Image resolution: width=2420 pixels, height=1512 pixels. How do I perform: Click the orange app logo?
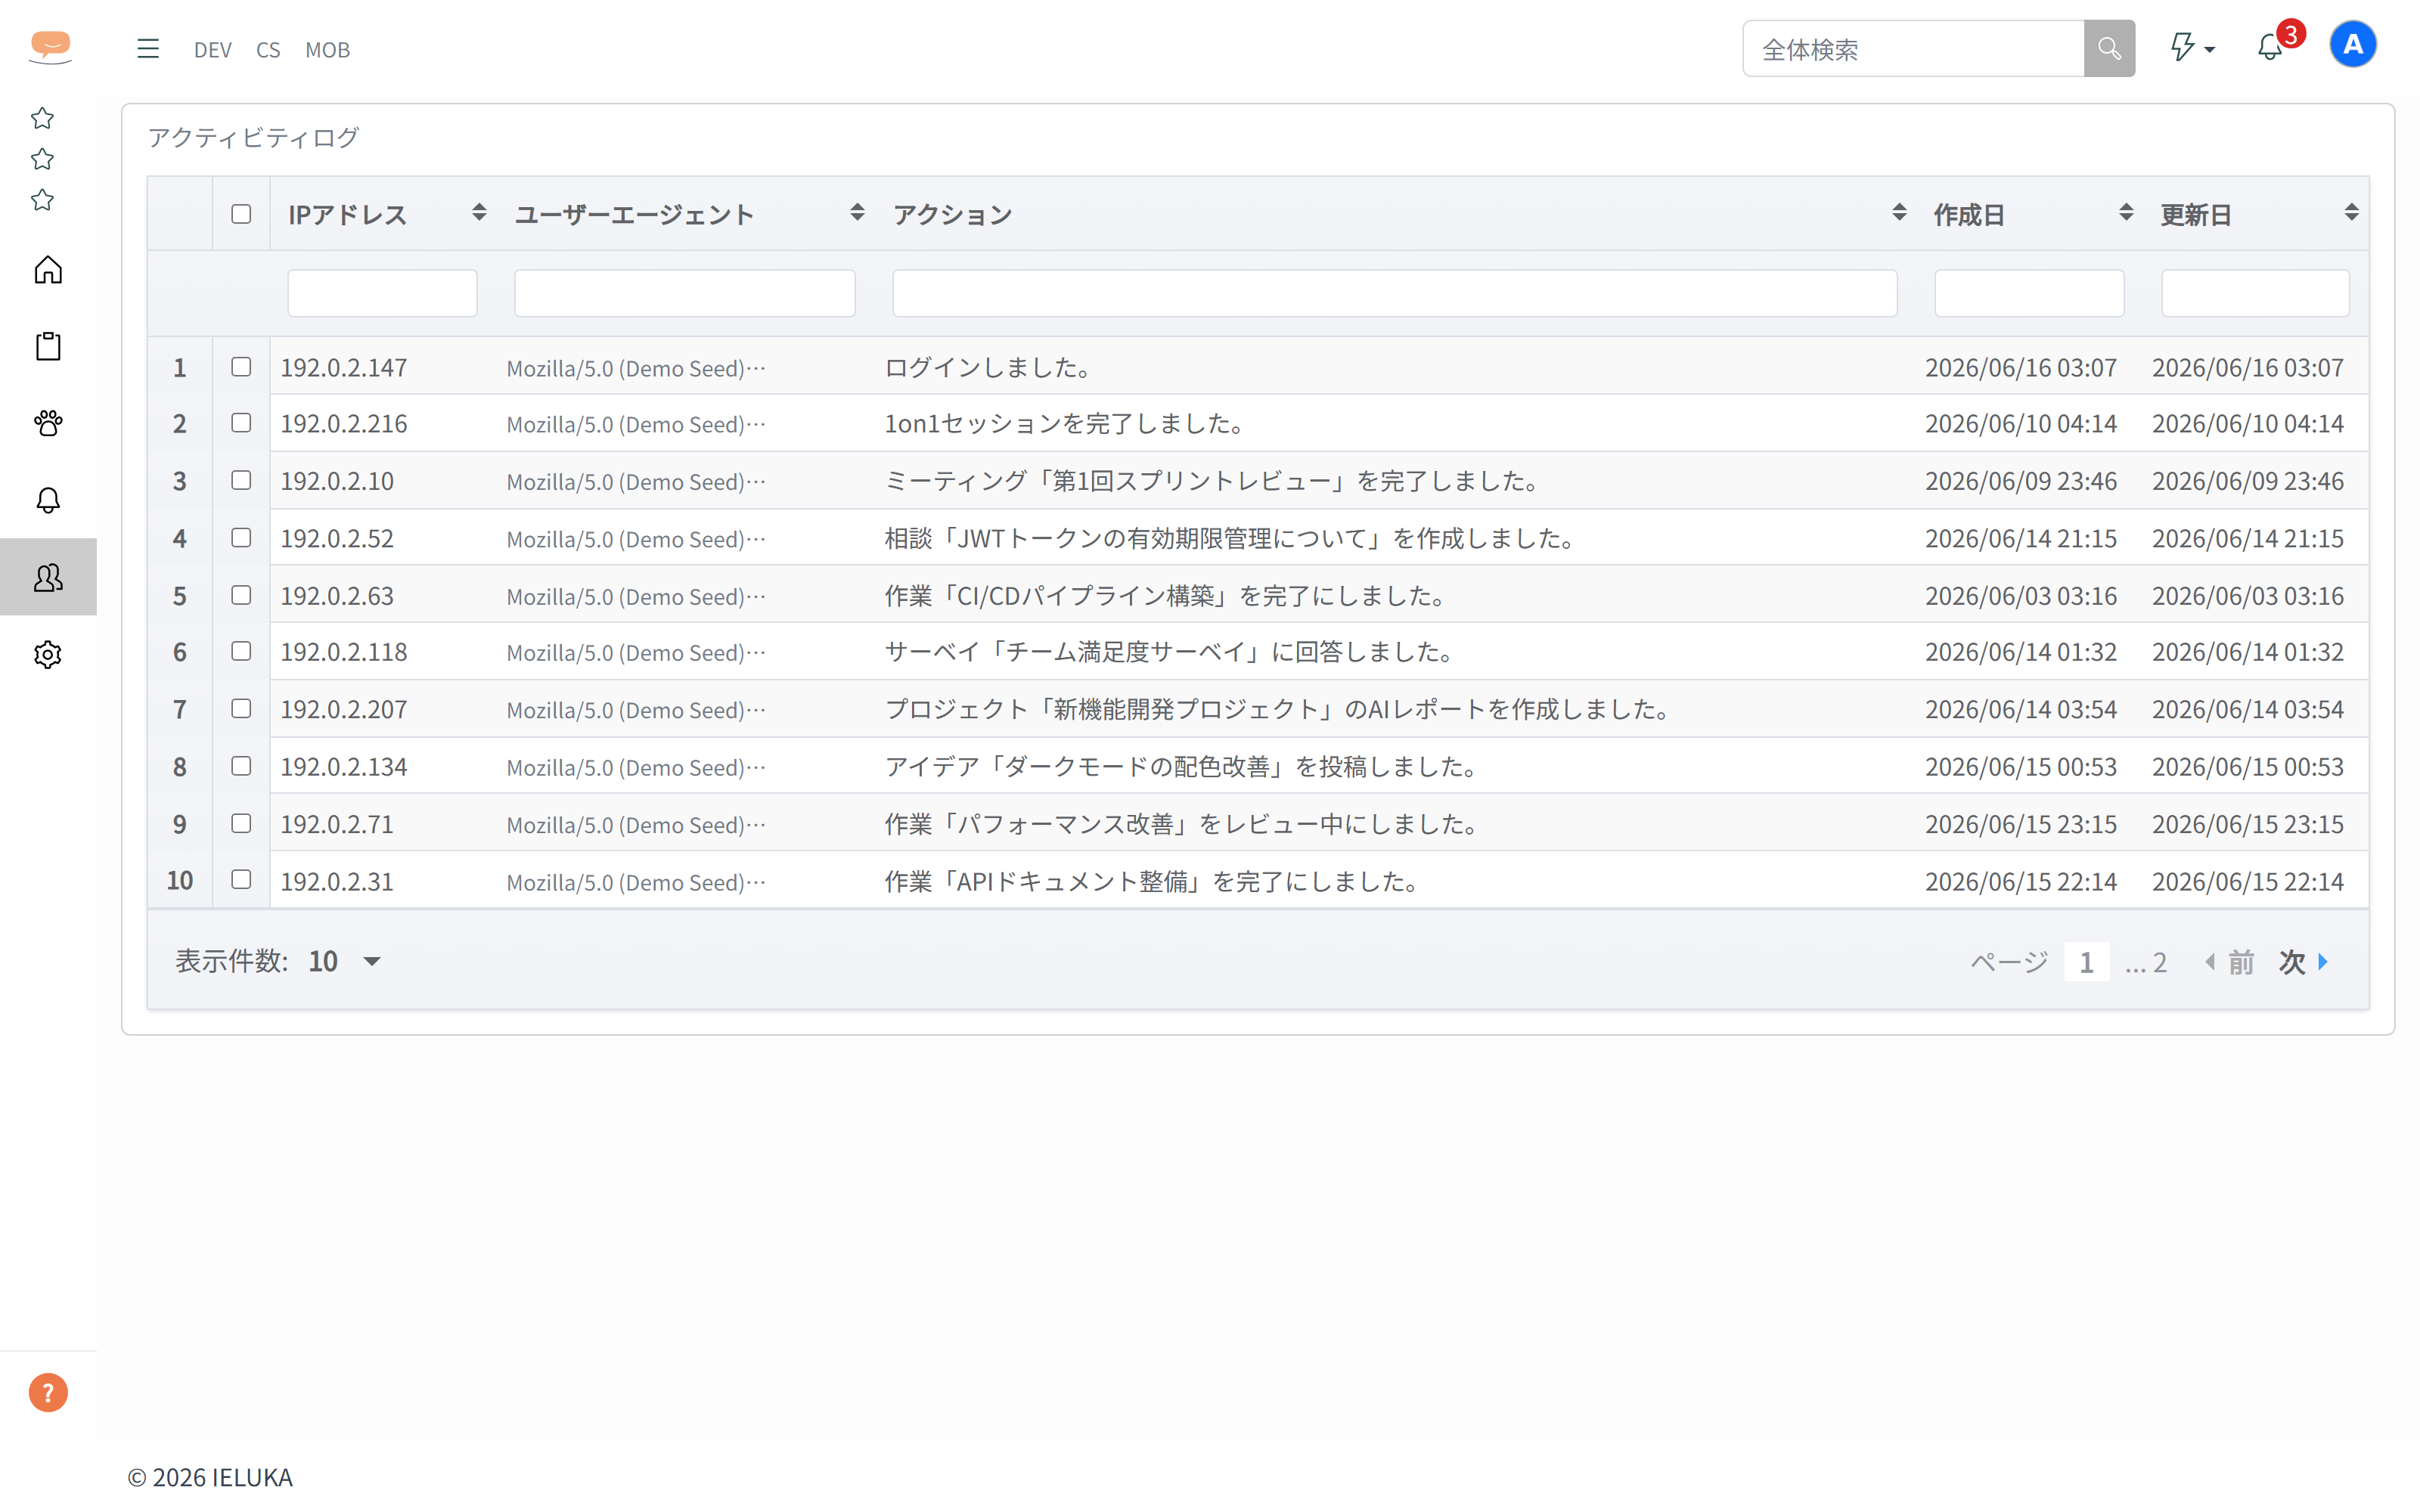tap(50, 47)
